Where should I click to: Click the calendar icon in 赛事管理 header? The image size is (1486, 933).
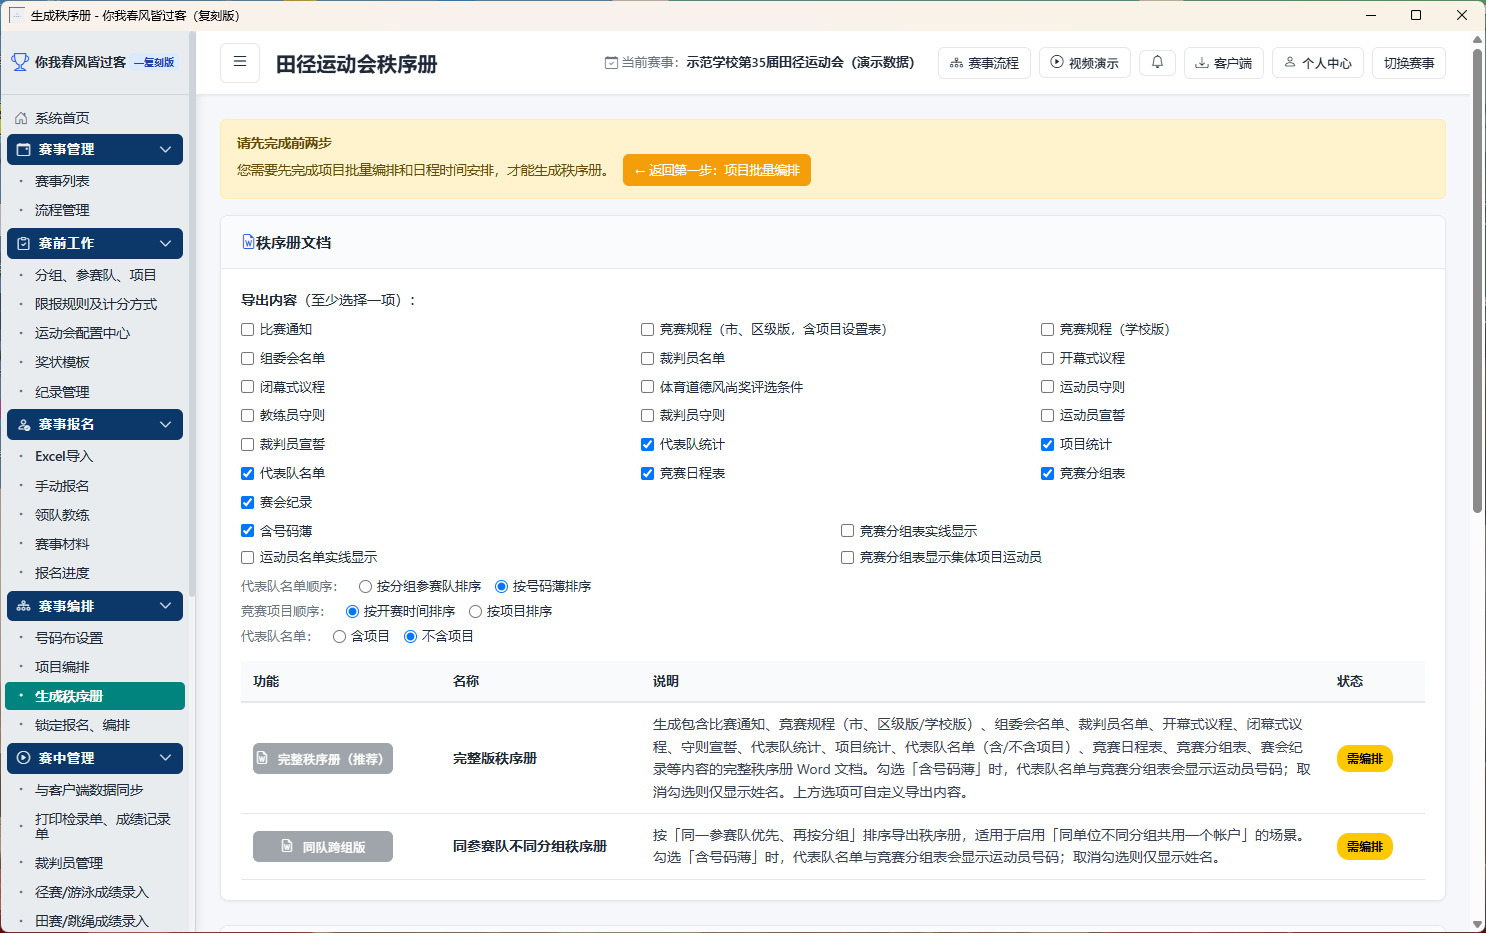(24, 149)
